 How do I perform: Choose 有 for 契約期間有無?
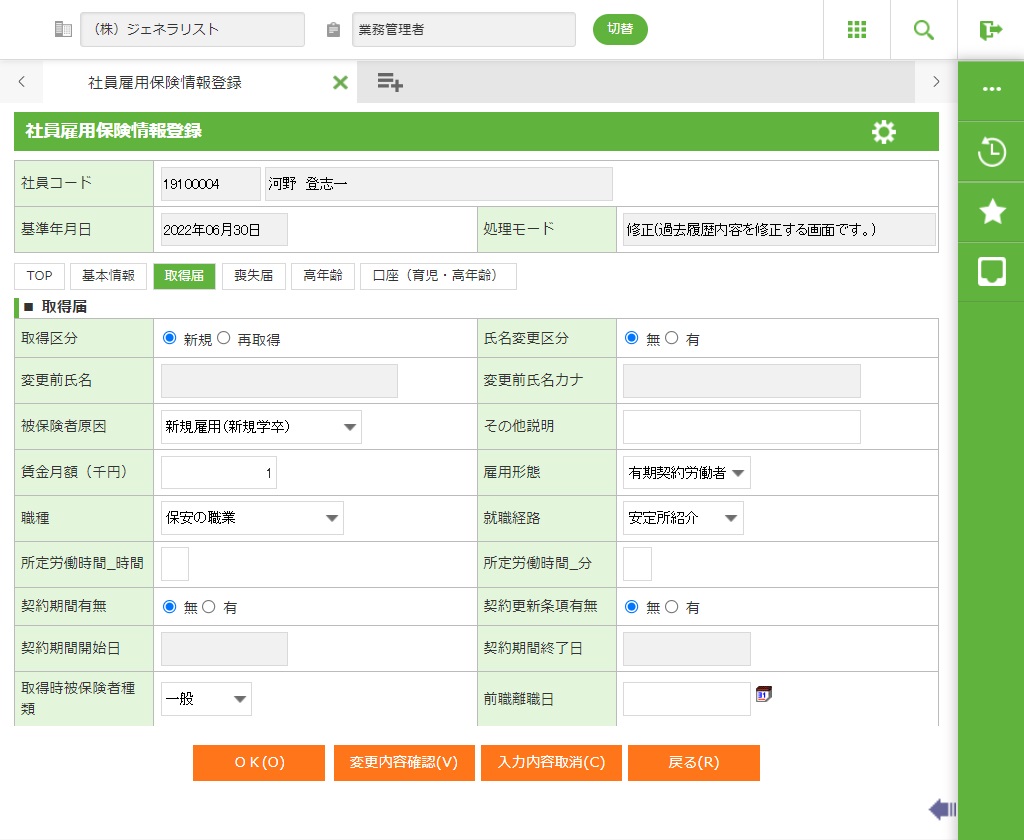[209, 606]
